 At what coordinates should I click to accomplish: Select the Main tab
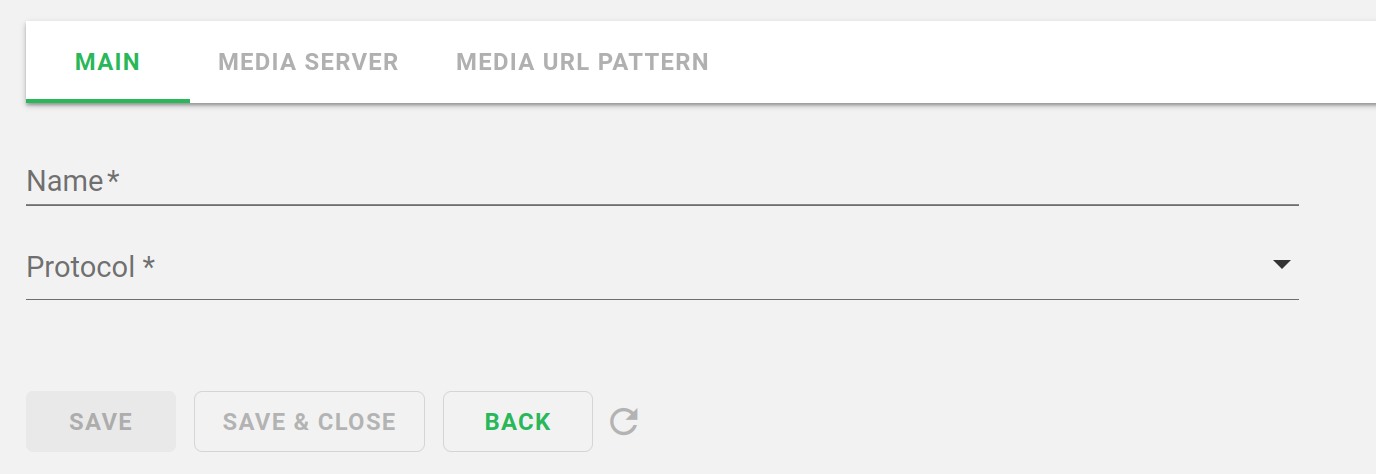coord(108,62)
